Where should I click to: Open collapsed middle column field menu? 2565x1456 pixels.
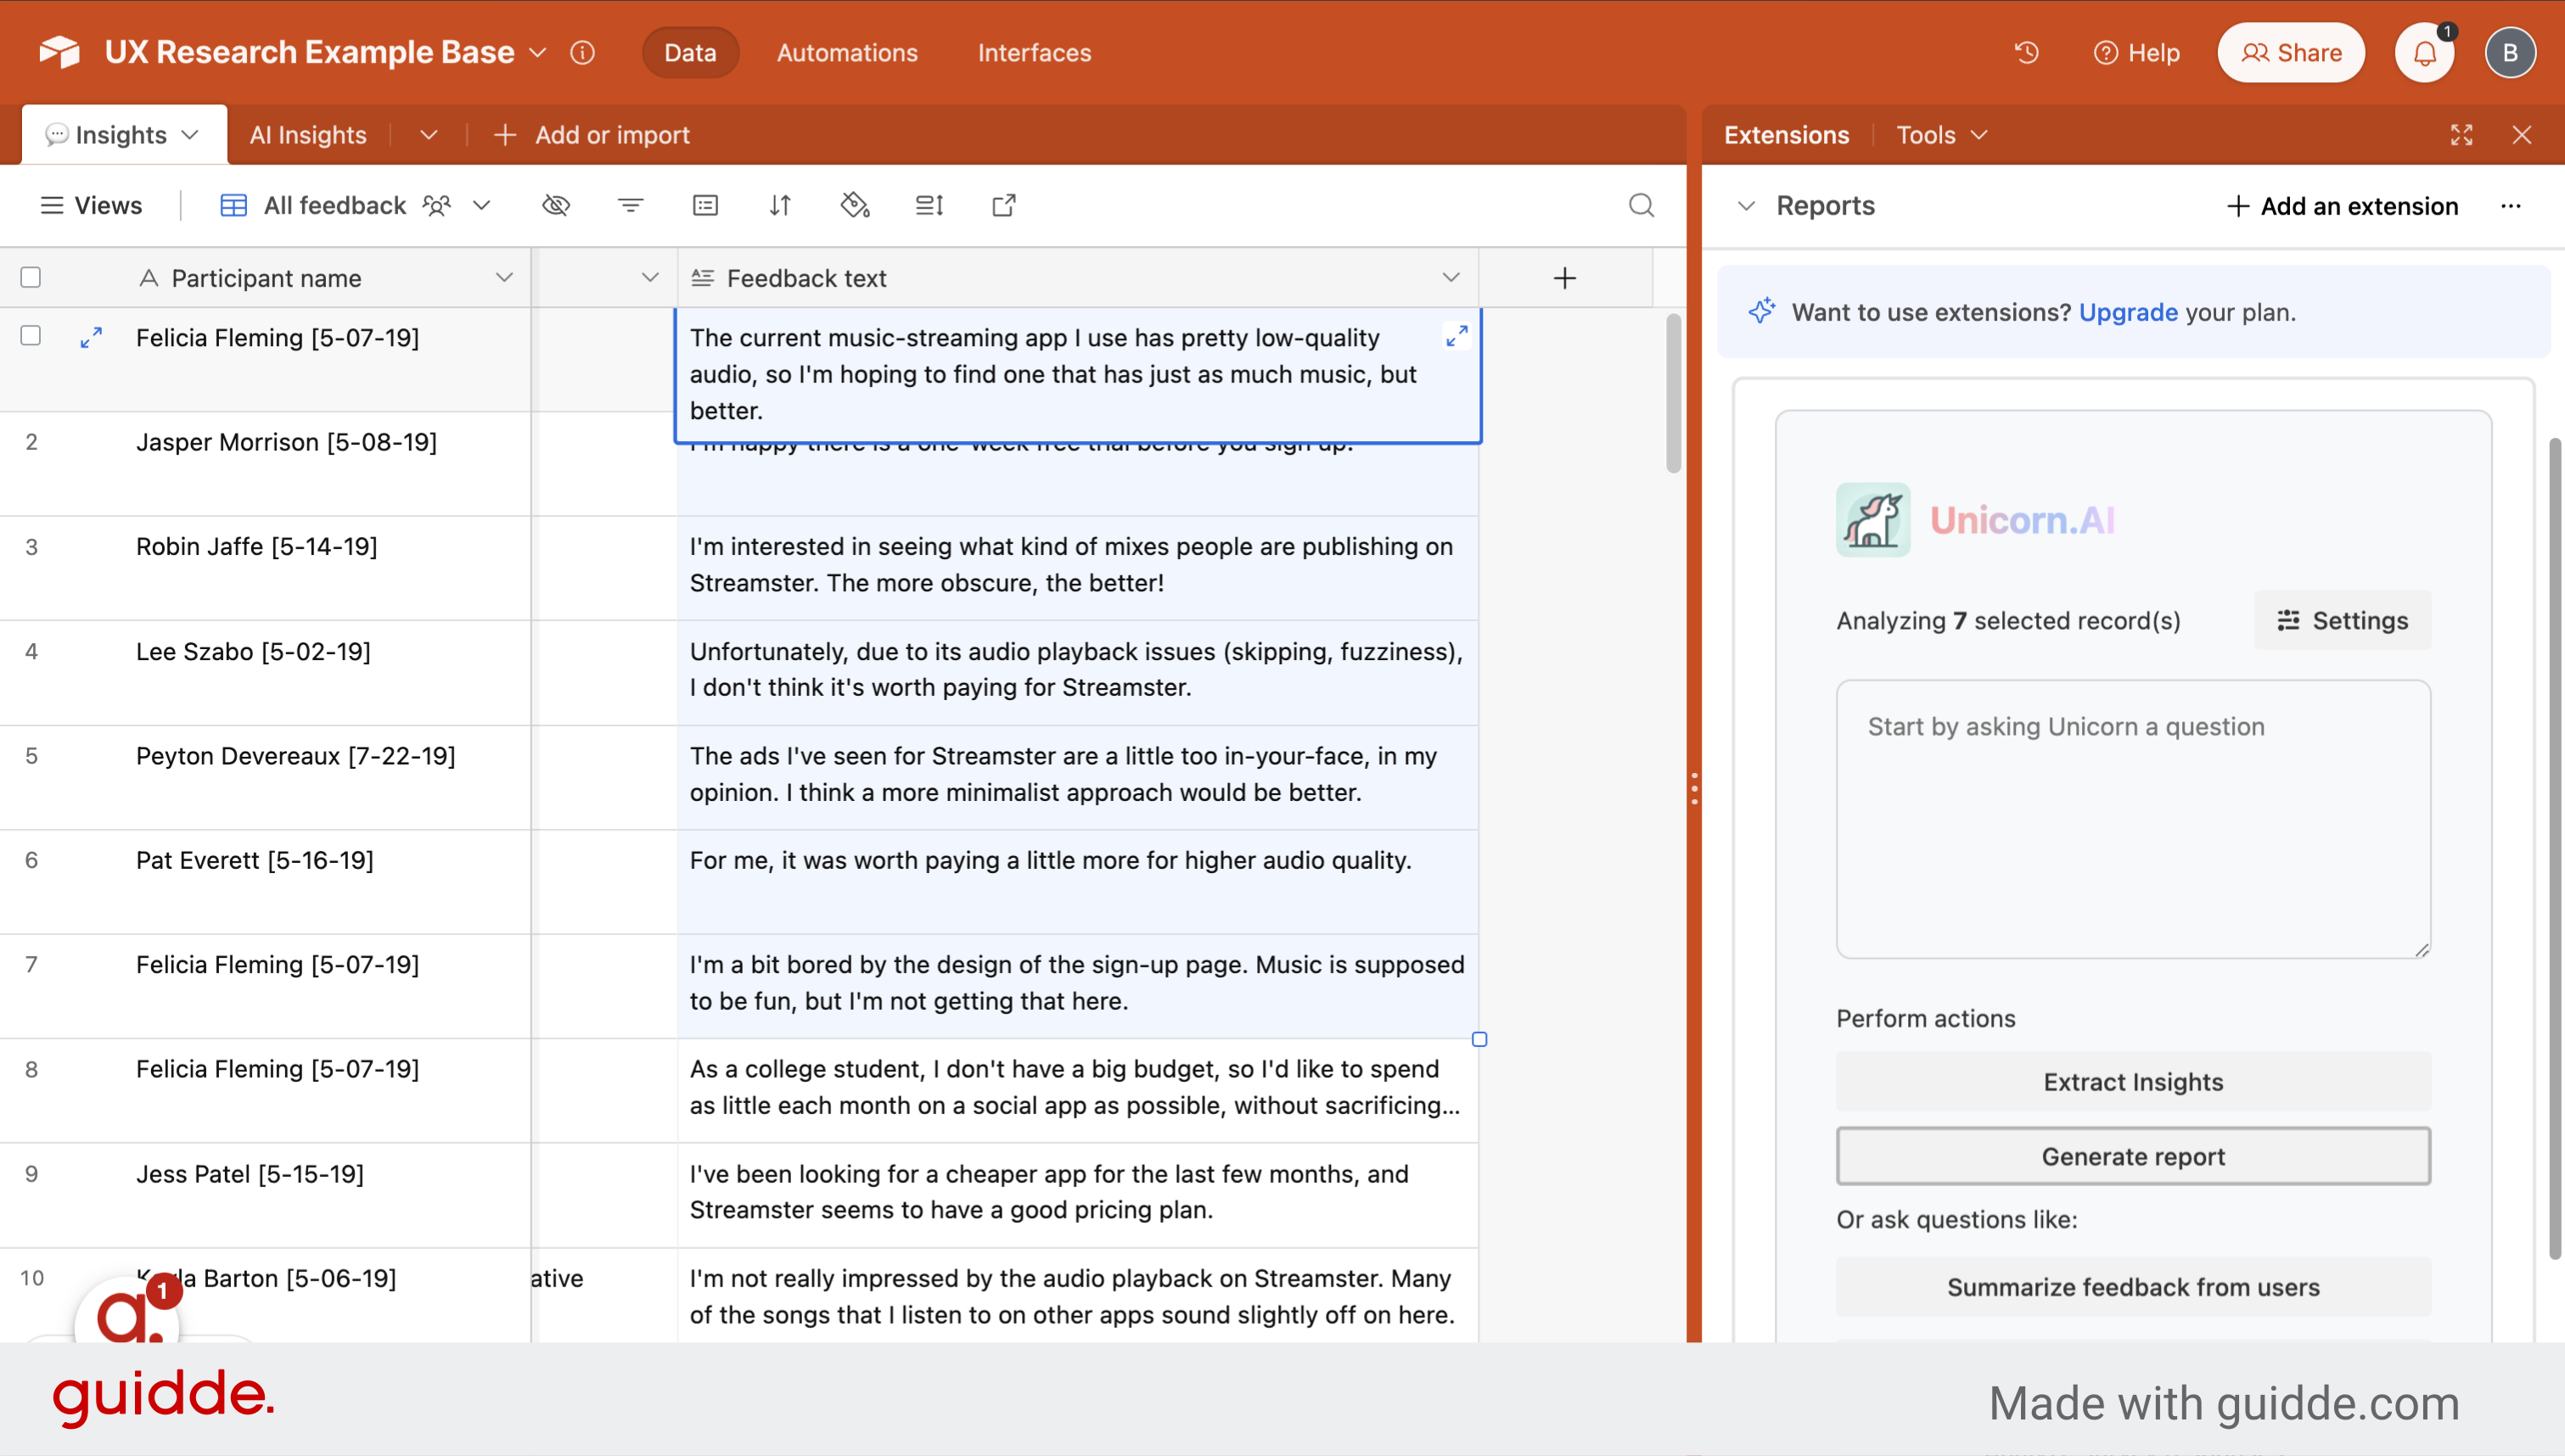pyautogui.click(x=650, y=277)
